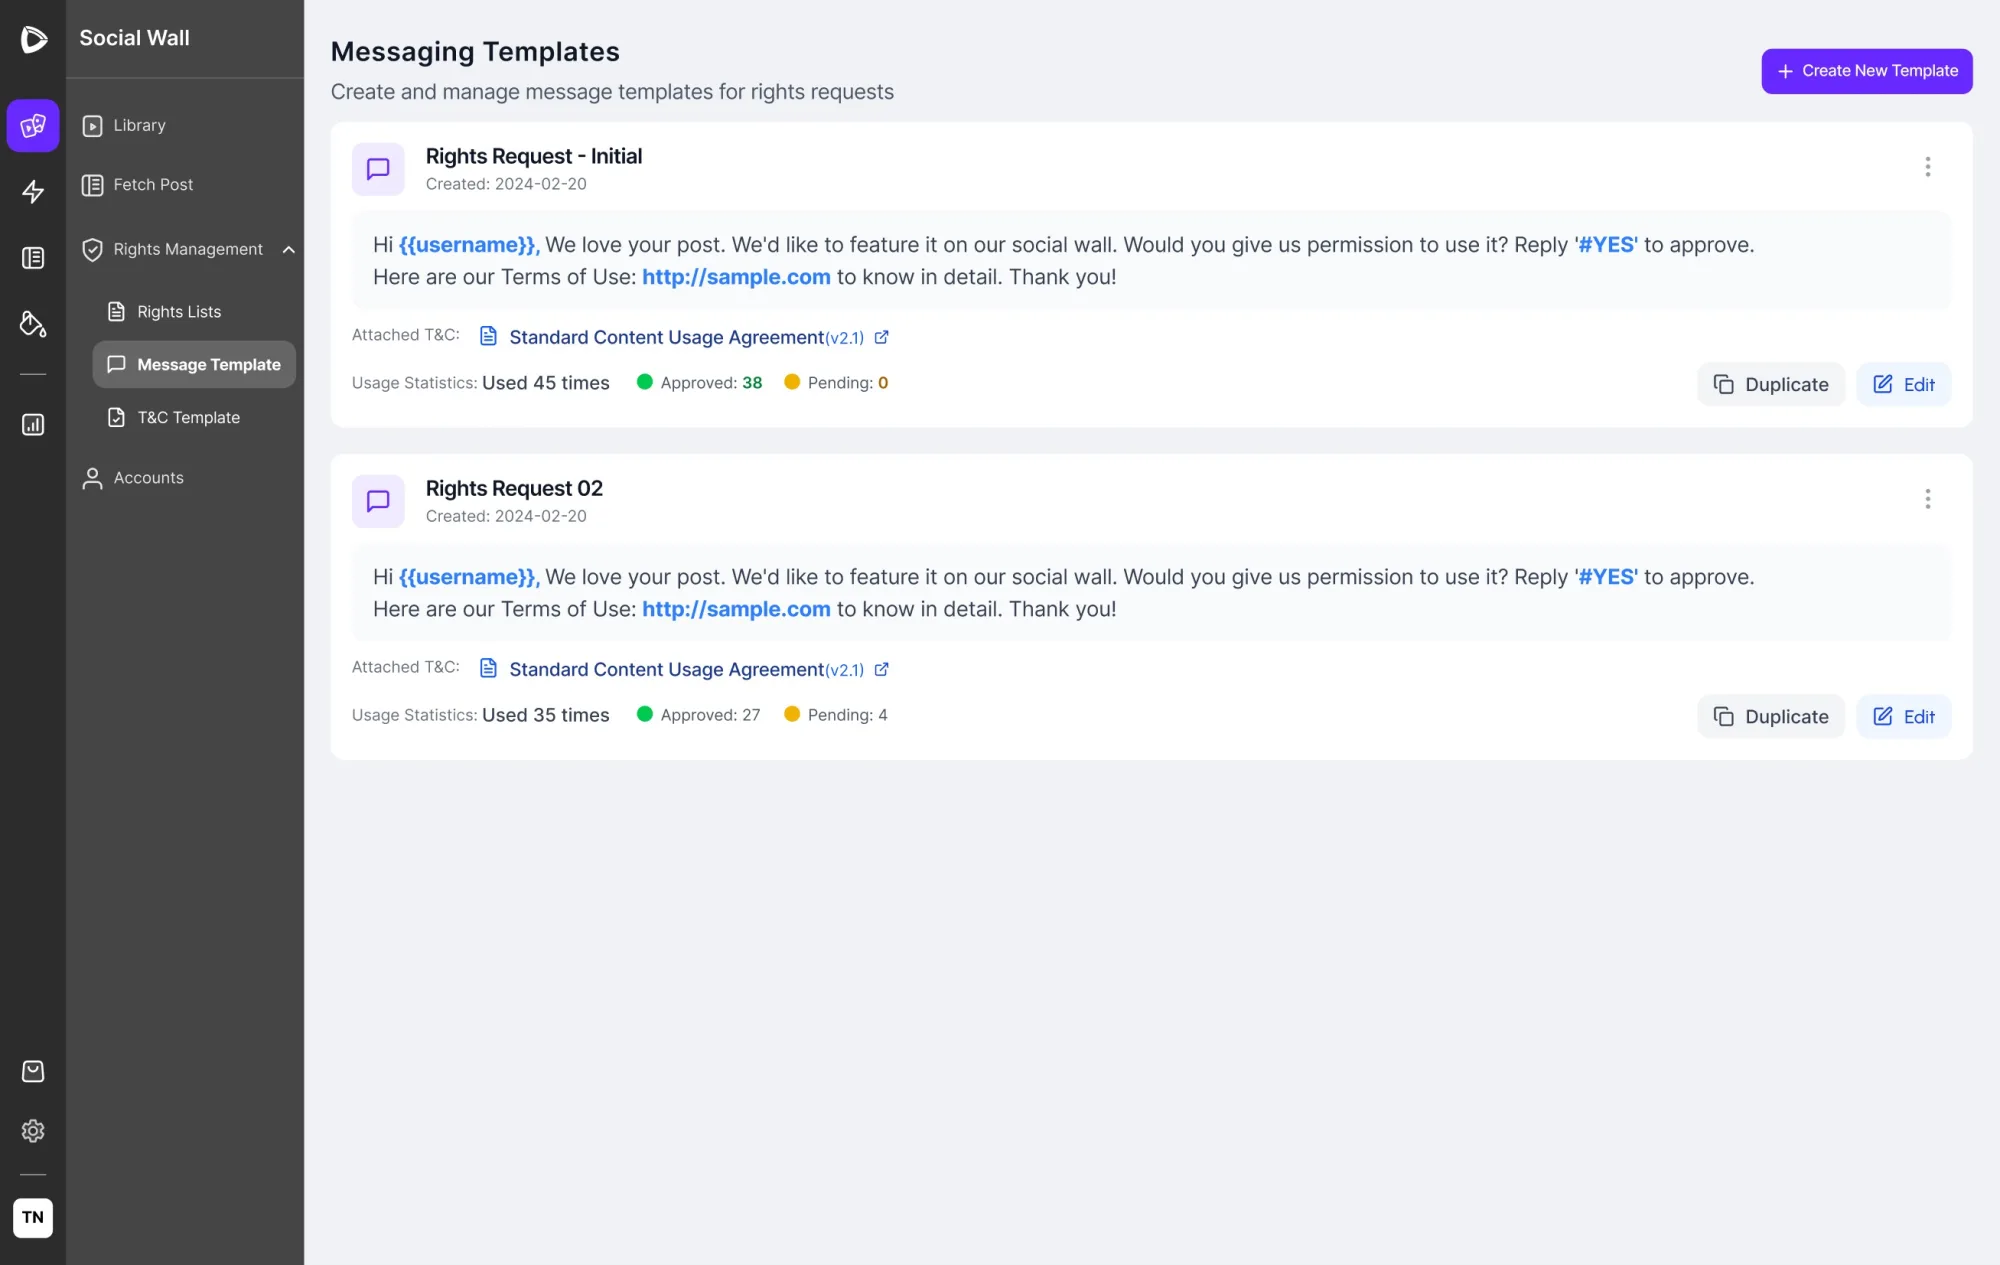
Task: Click http://sample.com link in Rights Request - Initial message
Action: (736, 277)
